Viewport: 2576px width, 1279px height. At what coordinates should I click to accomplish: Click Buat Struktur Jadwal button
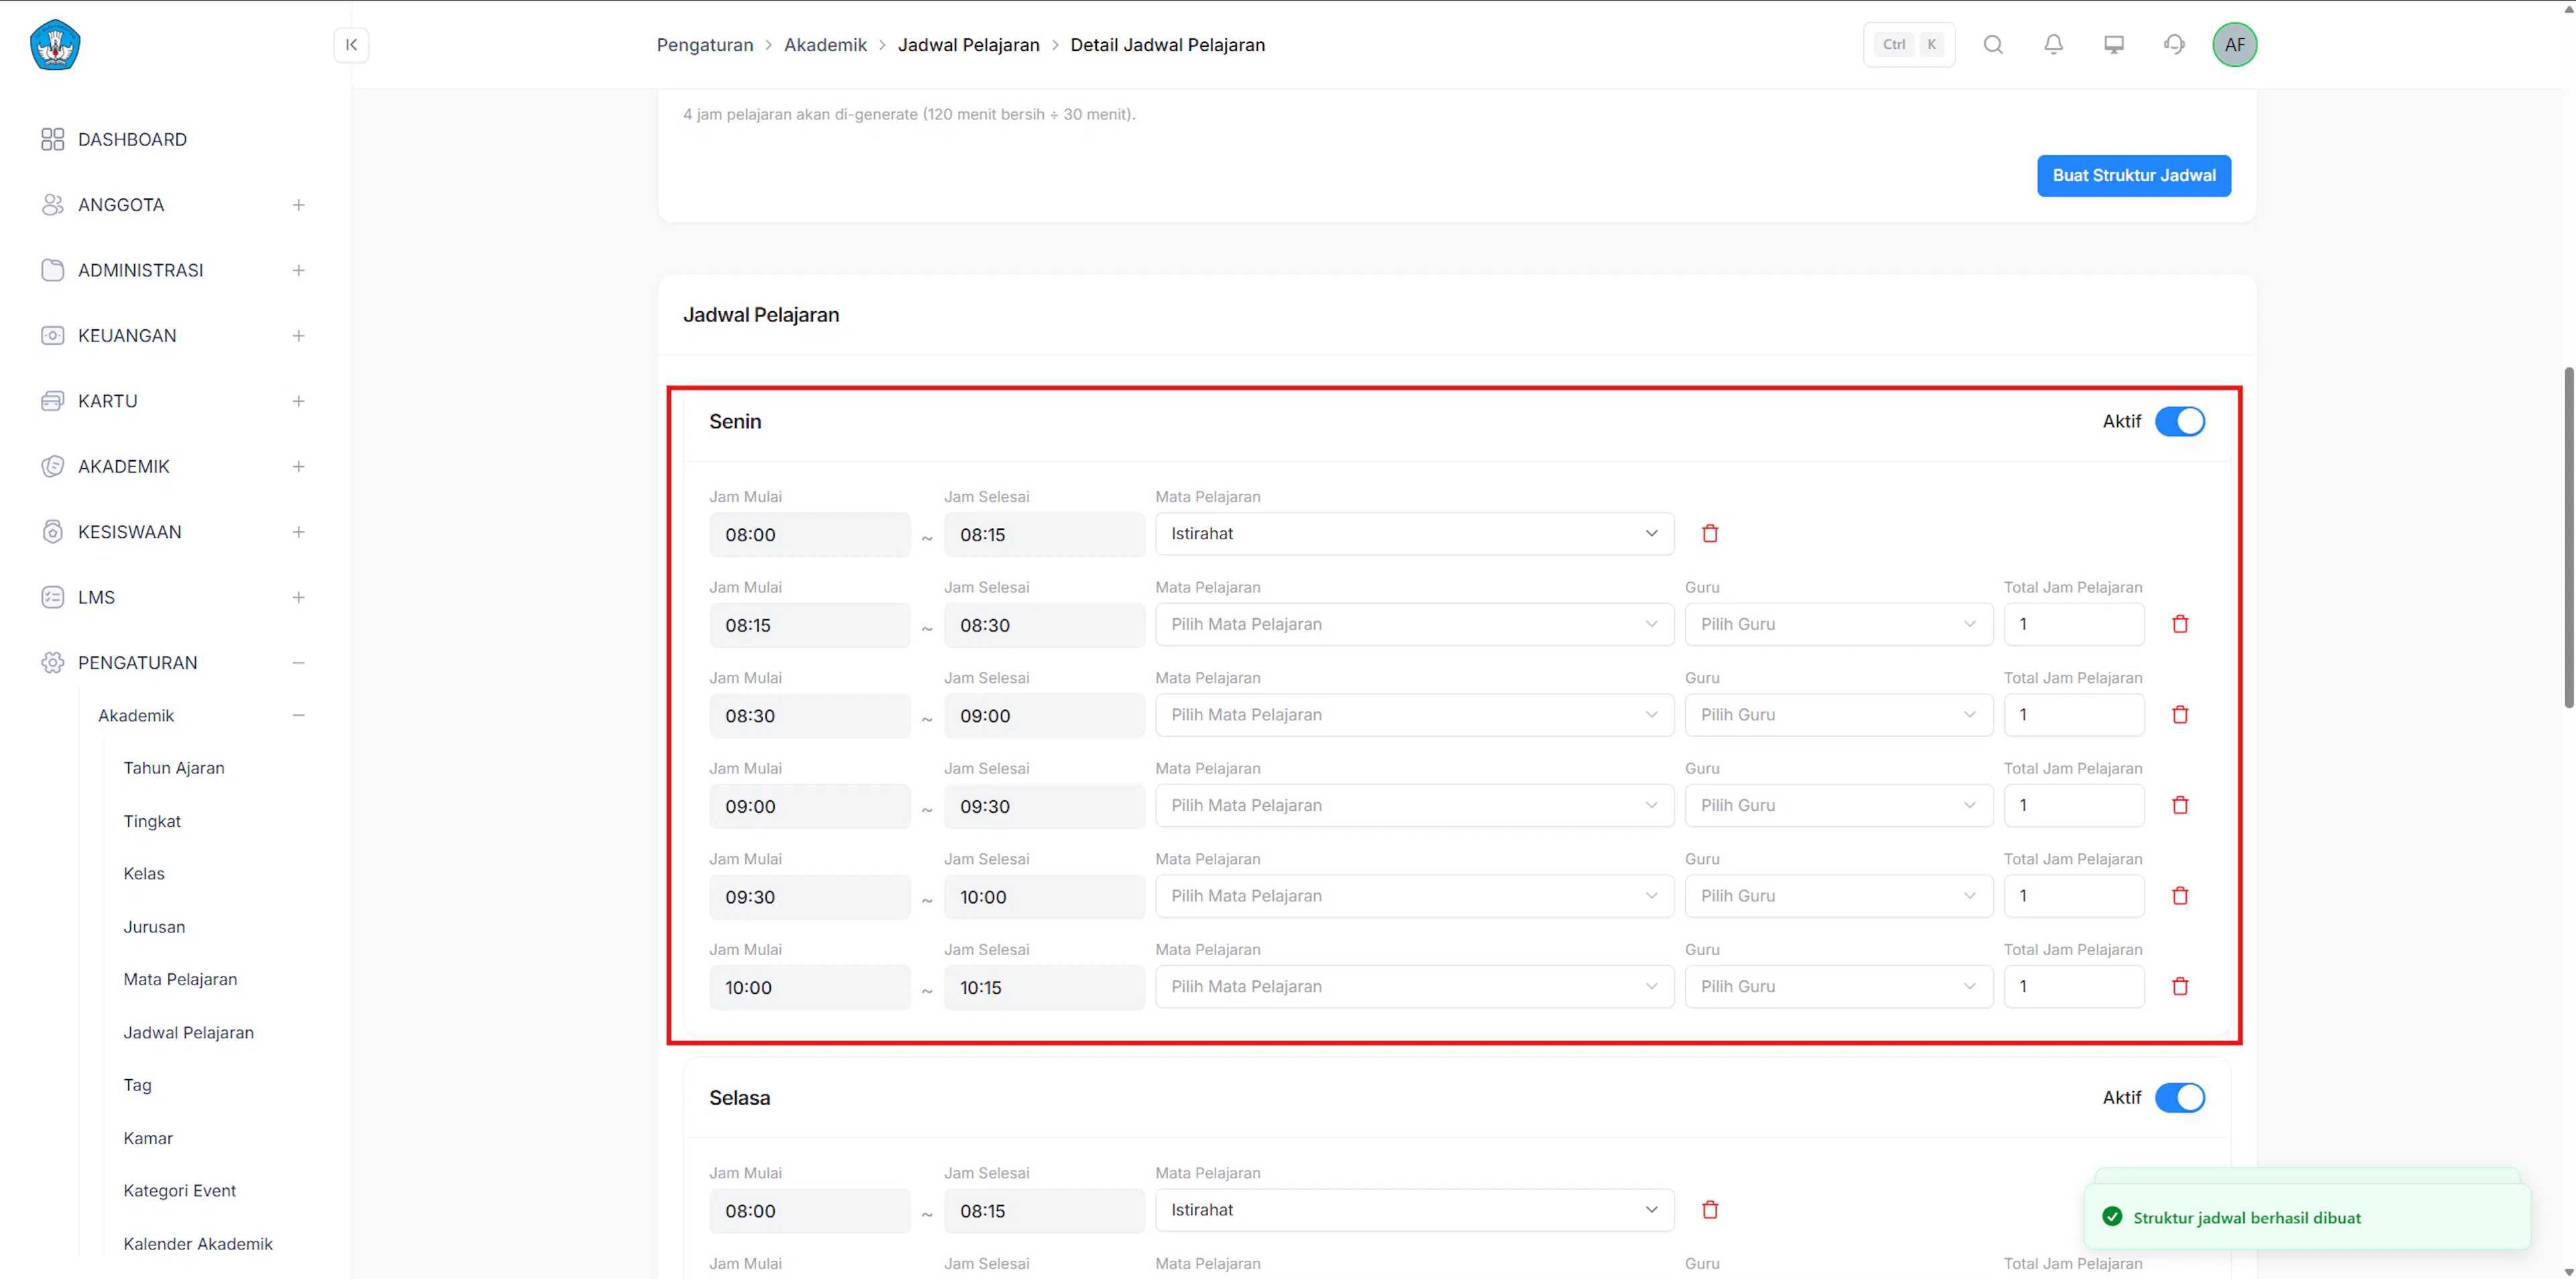[x=2134, y=175]
